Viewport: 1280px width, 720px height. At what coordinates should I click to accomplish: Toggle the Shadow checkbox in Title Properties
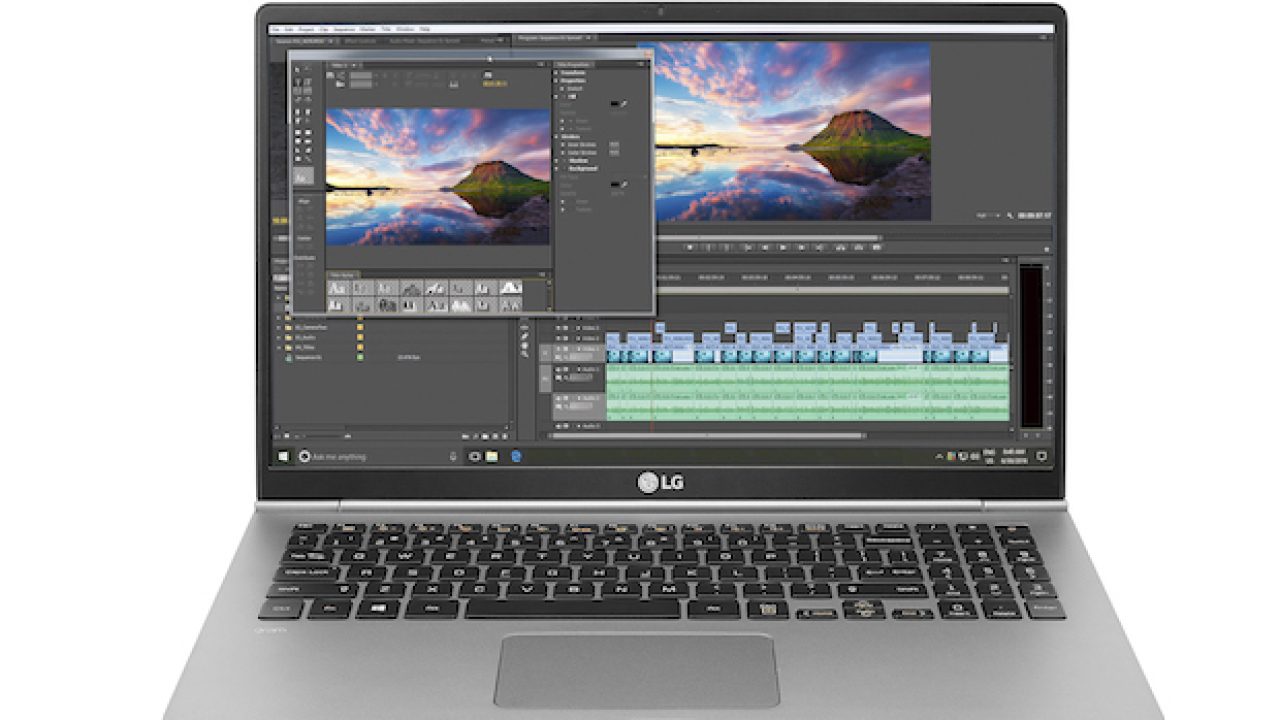565,160
